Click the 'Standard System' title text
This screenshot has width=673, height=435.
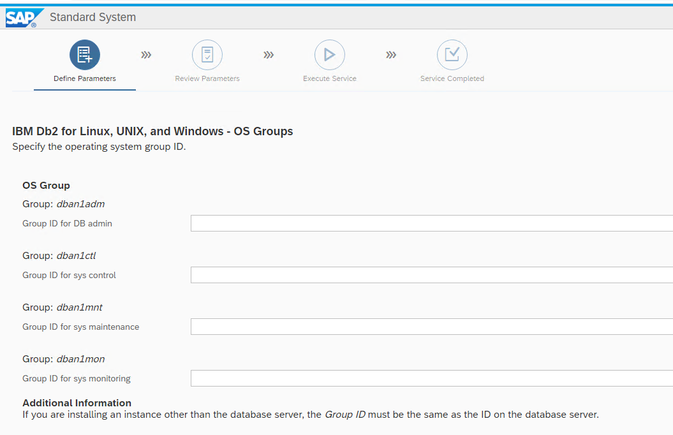(x=93, y=17)
